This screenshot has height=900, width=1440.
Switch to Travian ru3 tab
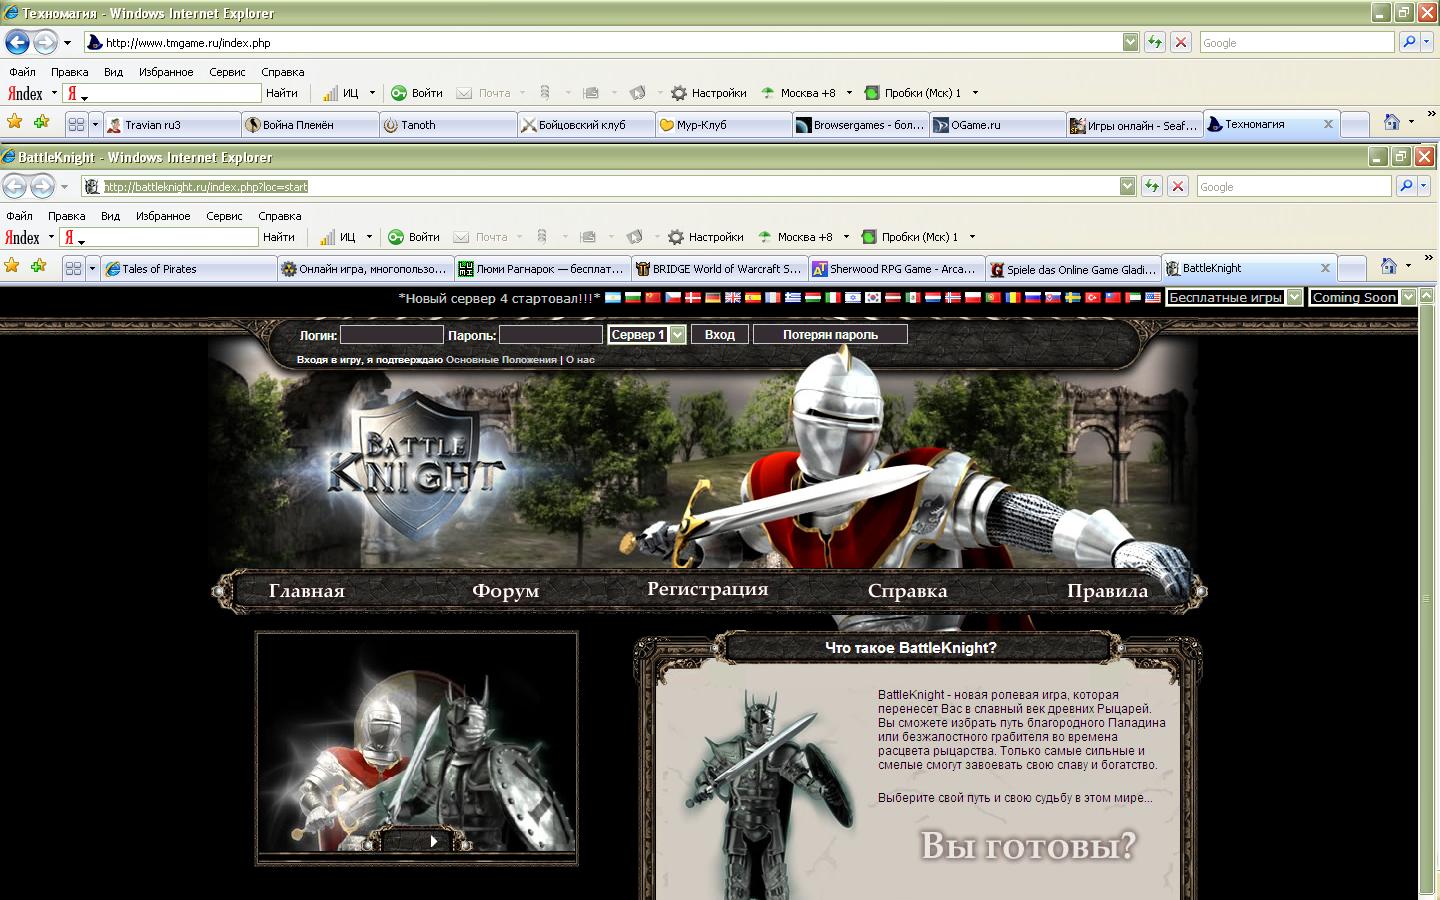coord(172,125)
